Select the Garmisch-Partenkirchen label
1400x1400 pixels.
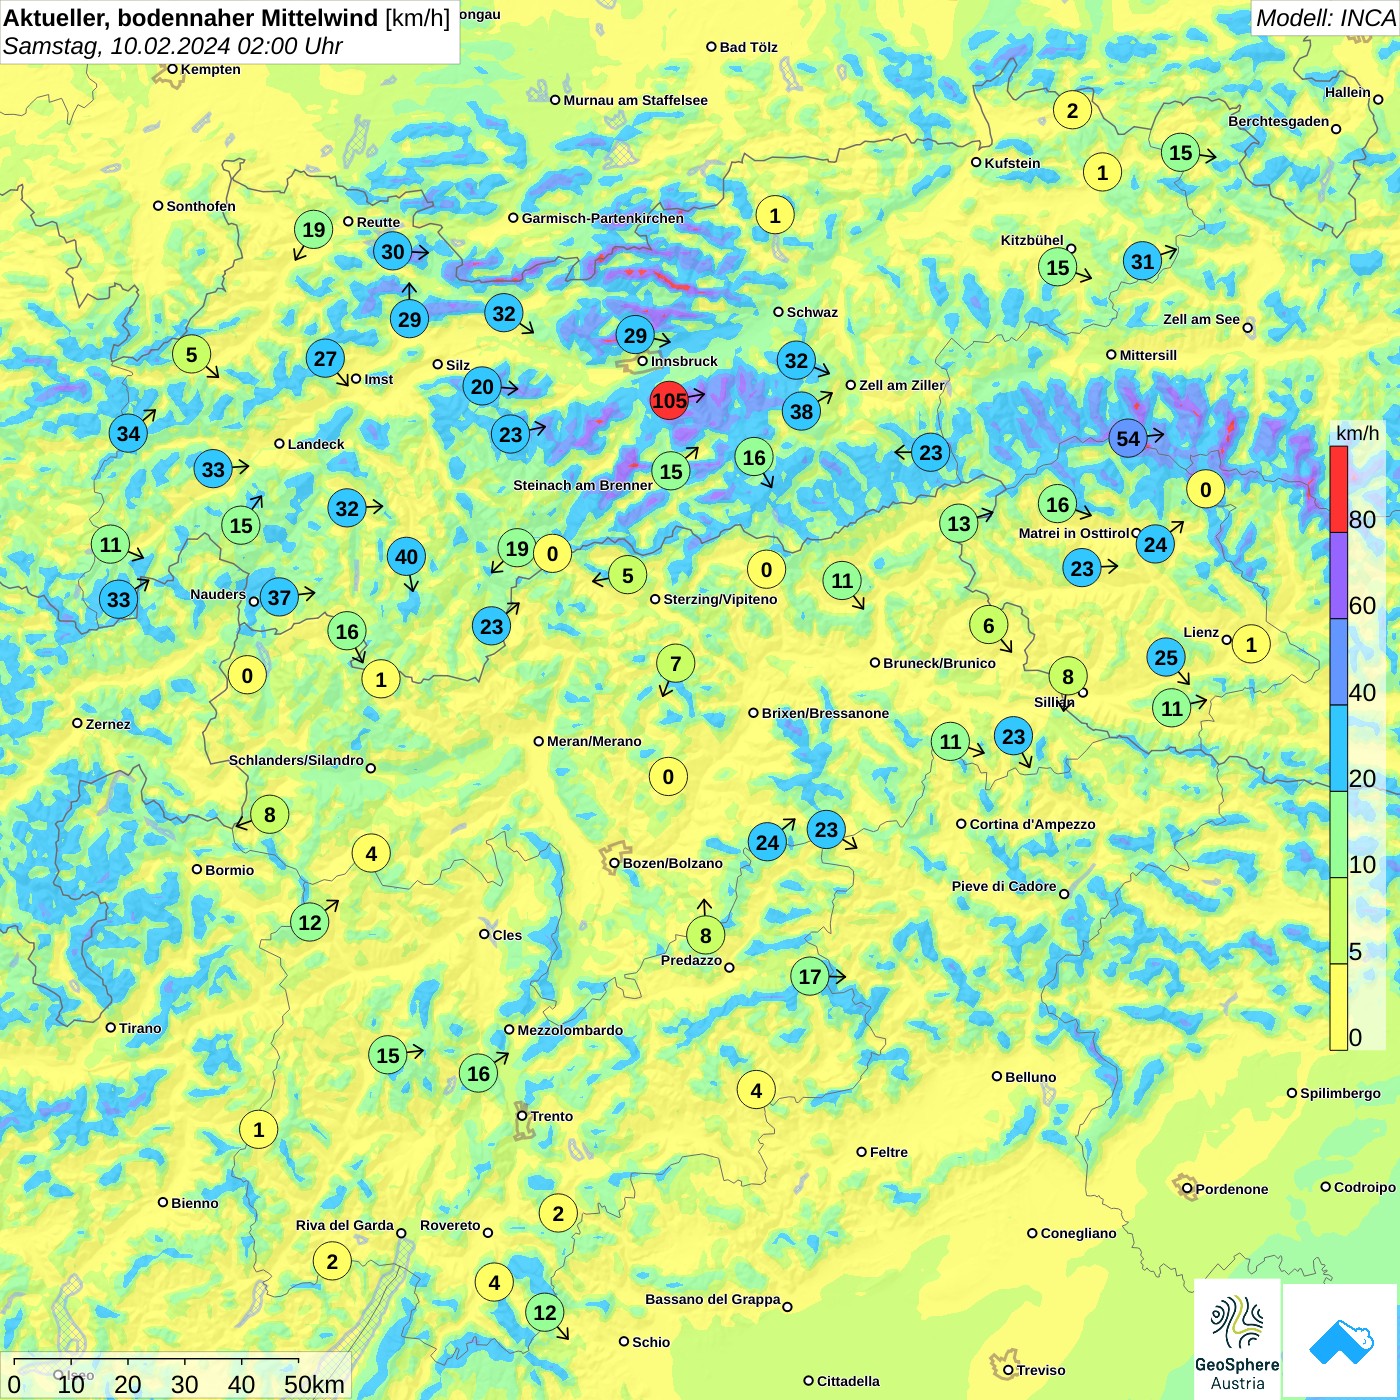pyautogui.click(x=603, y=218)
